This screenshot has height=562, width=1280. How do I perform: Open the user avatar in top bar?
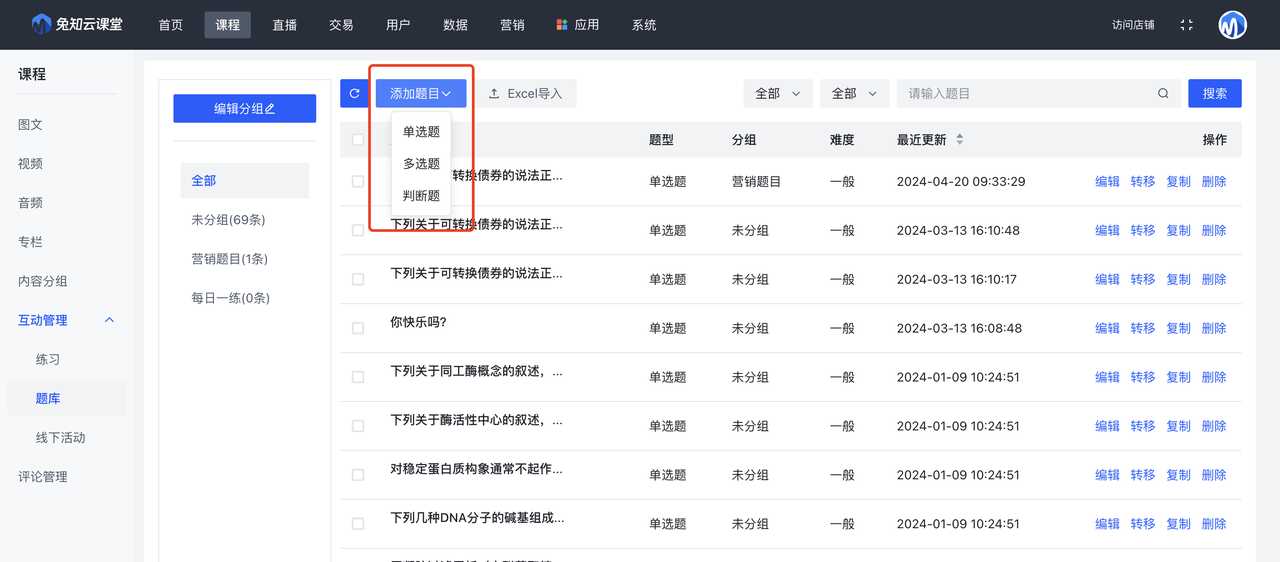point(1232,25)
